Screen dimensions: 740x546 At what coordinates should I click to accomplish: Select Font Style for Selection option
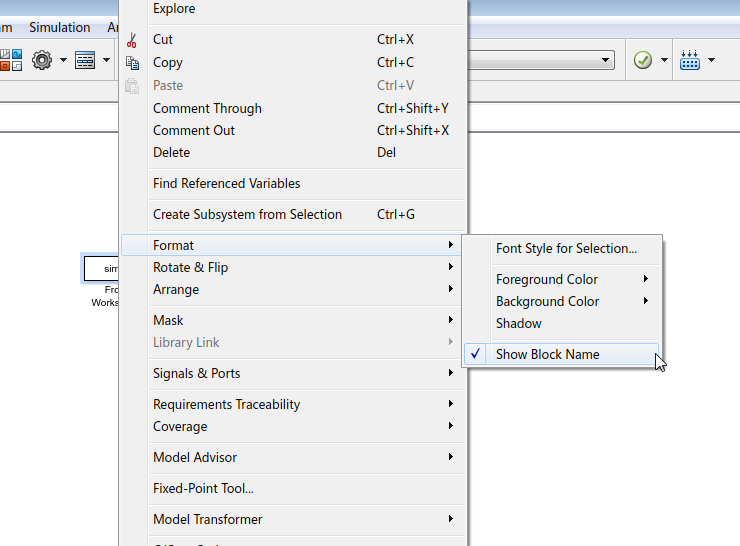566,248
